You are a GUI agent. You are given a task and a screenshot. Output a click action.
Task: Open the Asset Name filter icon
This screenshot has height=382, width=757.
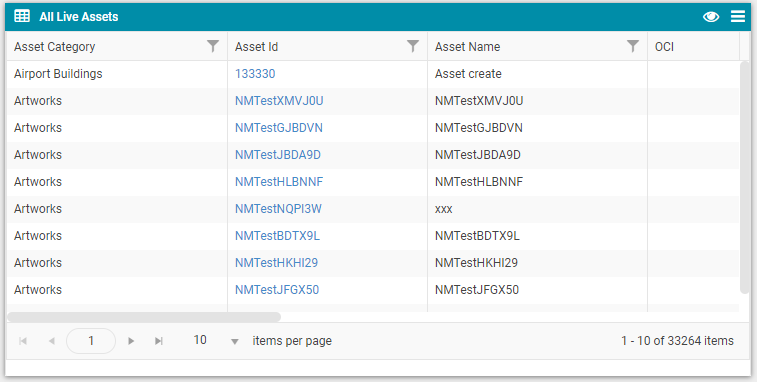click(633, 46)
